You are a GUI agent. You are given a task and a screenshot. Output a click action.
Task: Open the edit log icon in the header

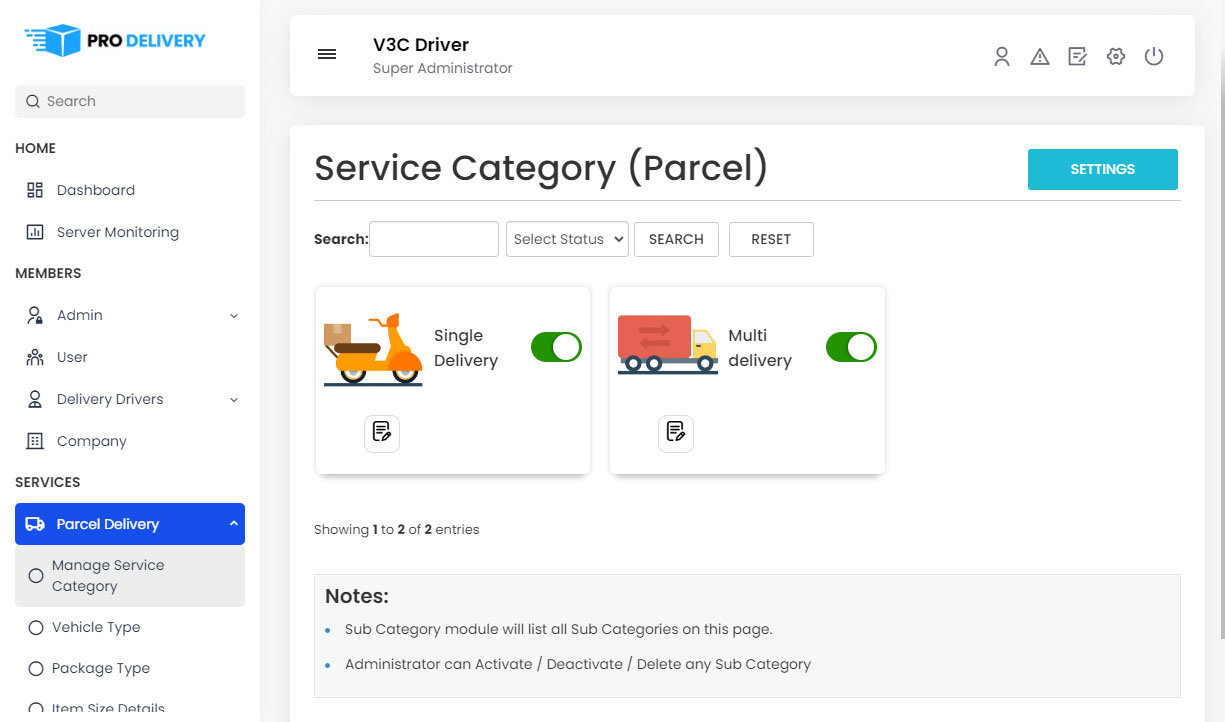(x=1077, y=56)
